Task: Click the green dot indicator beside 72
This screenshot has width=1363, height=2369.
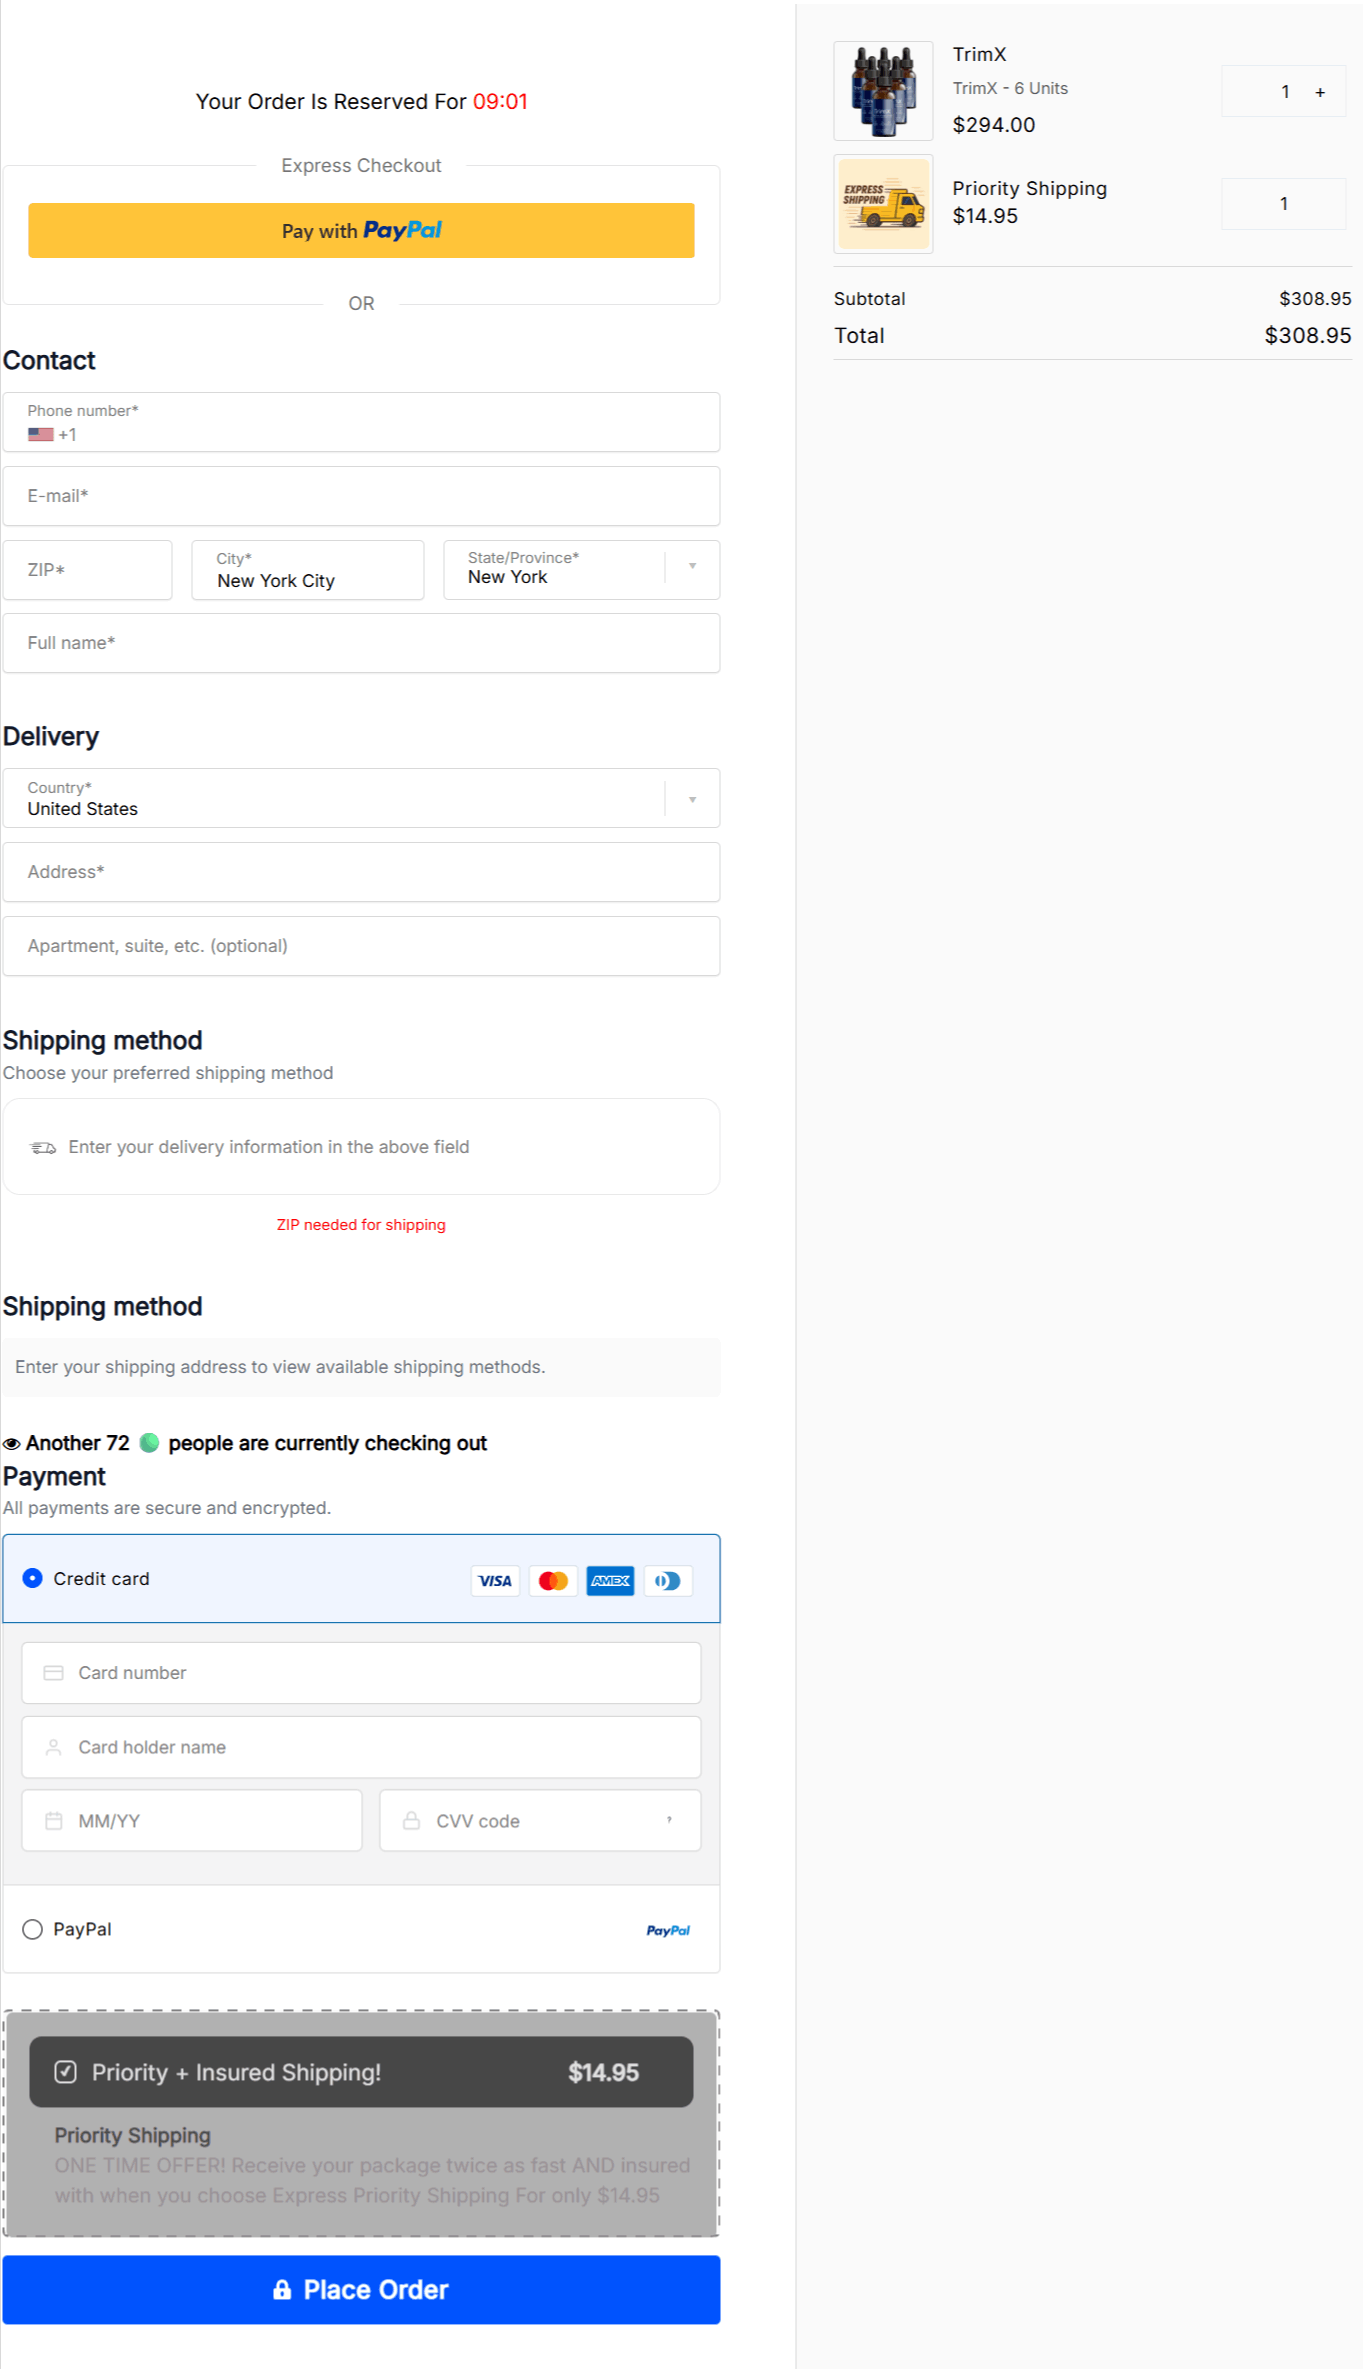Action: (149, 1443)
